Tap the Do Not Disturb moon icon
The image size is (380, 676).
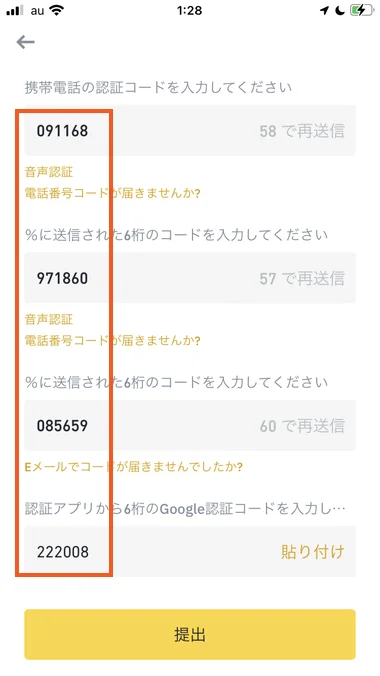pos(340,10)
